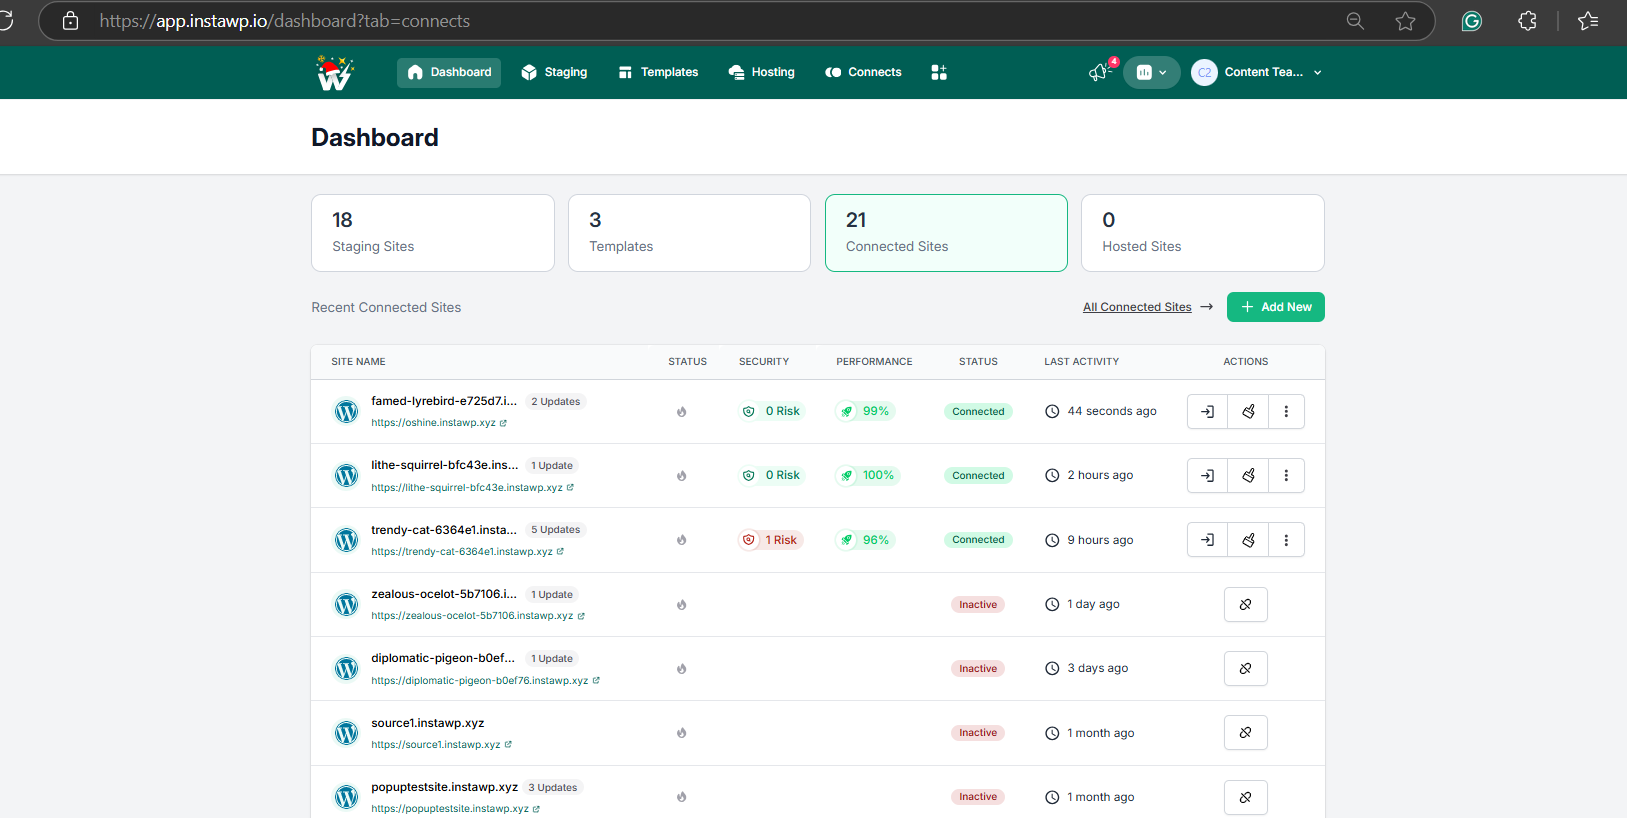Select '44 seconds ago' last activity text
The height and width of the screenshot is (818, 1627).
(x=1112, y=411)
